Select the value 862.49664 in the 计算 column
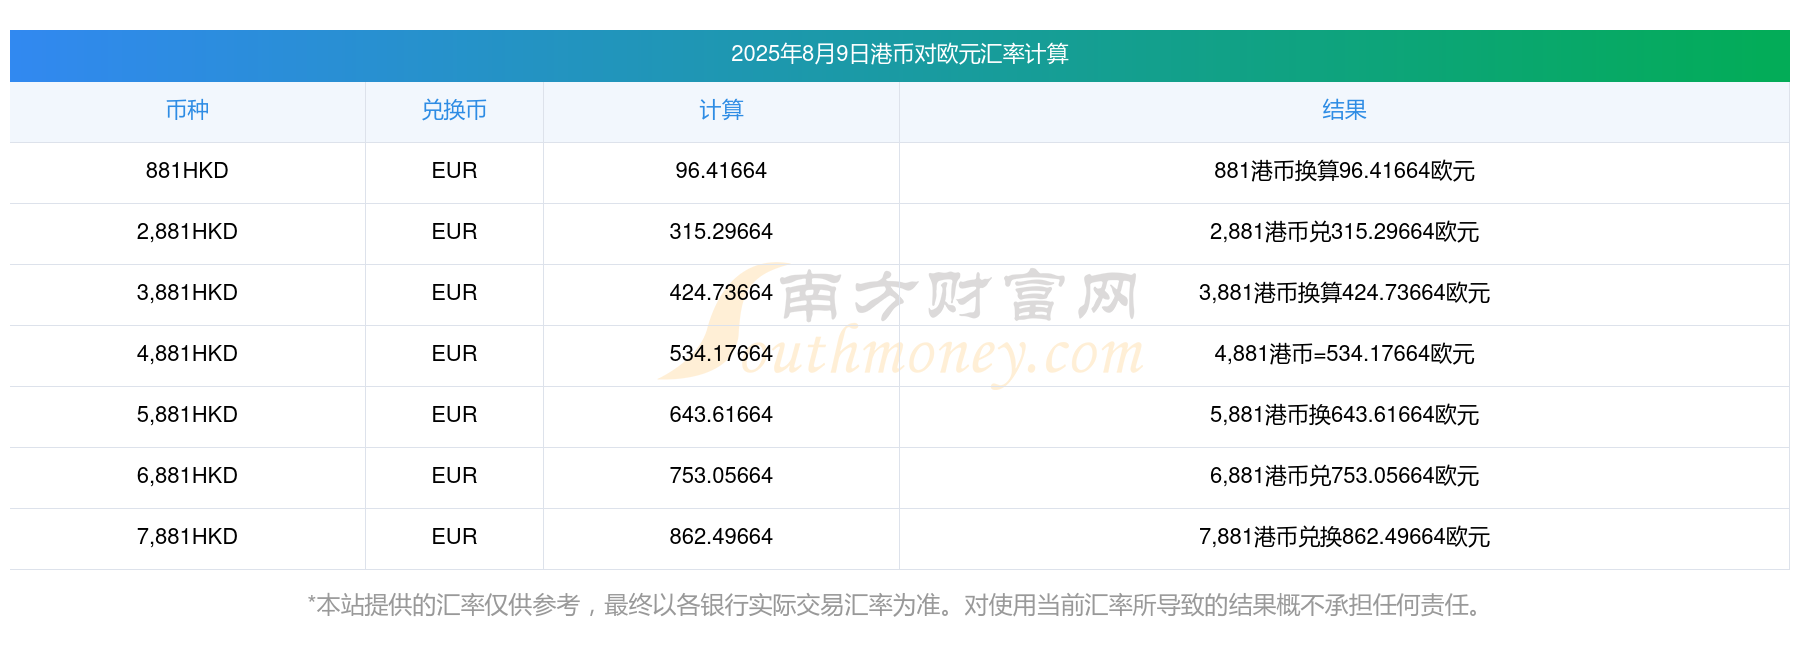 [x=721, y=537]
